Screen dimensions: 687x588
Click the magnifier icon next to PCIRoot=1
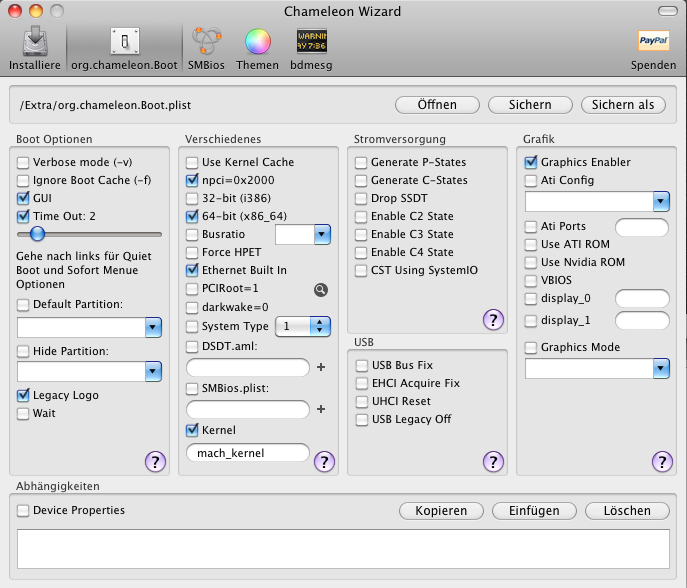tap(320, 289)
